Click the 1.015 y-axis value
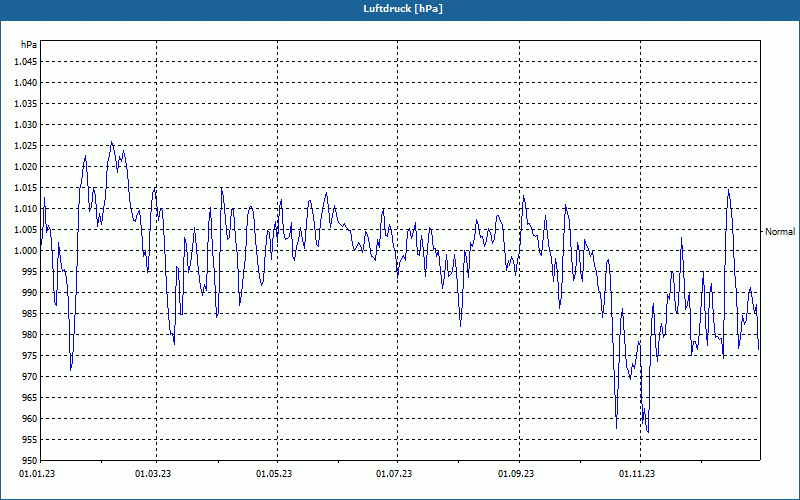The width and height of the screenshot is (800, 500). pyautogui.click(x=26, y=188)
